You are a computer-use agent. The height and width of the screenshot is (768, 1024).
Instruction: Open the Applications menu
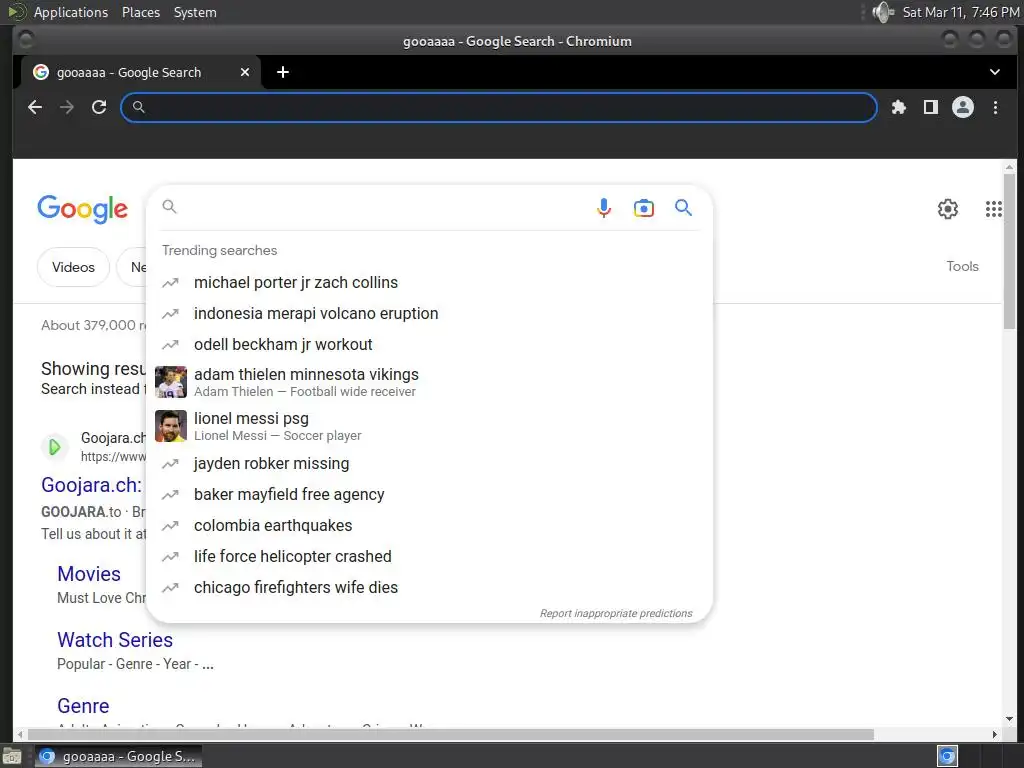(x=71, y=12)
